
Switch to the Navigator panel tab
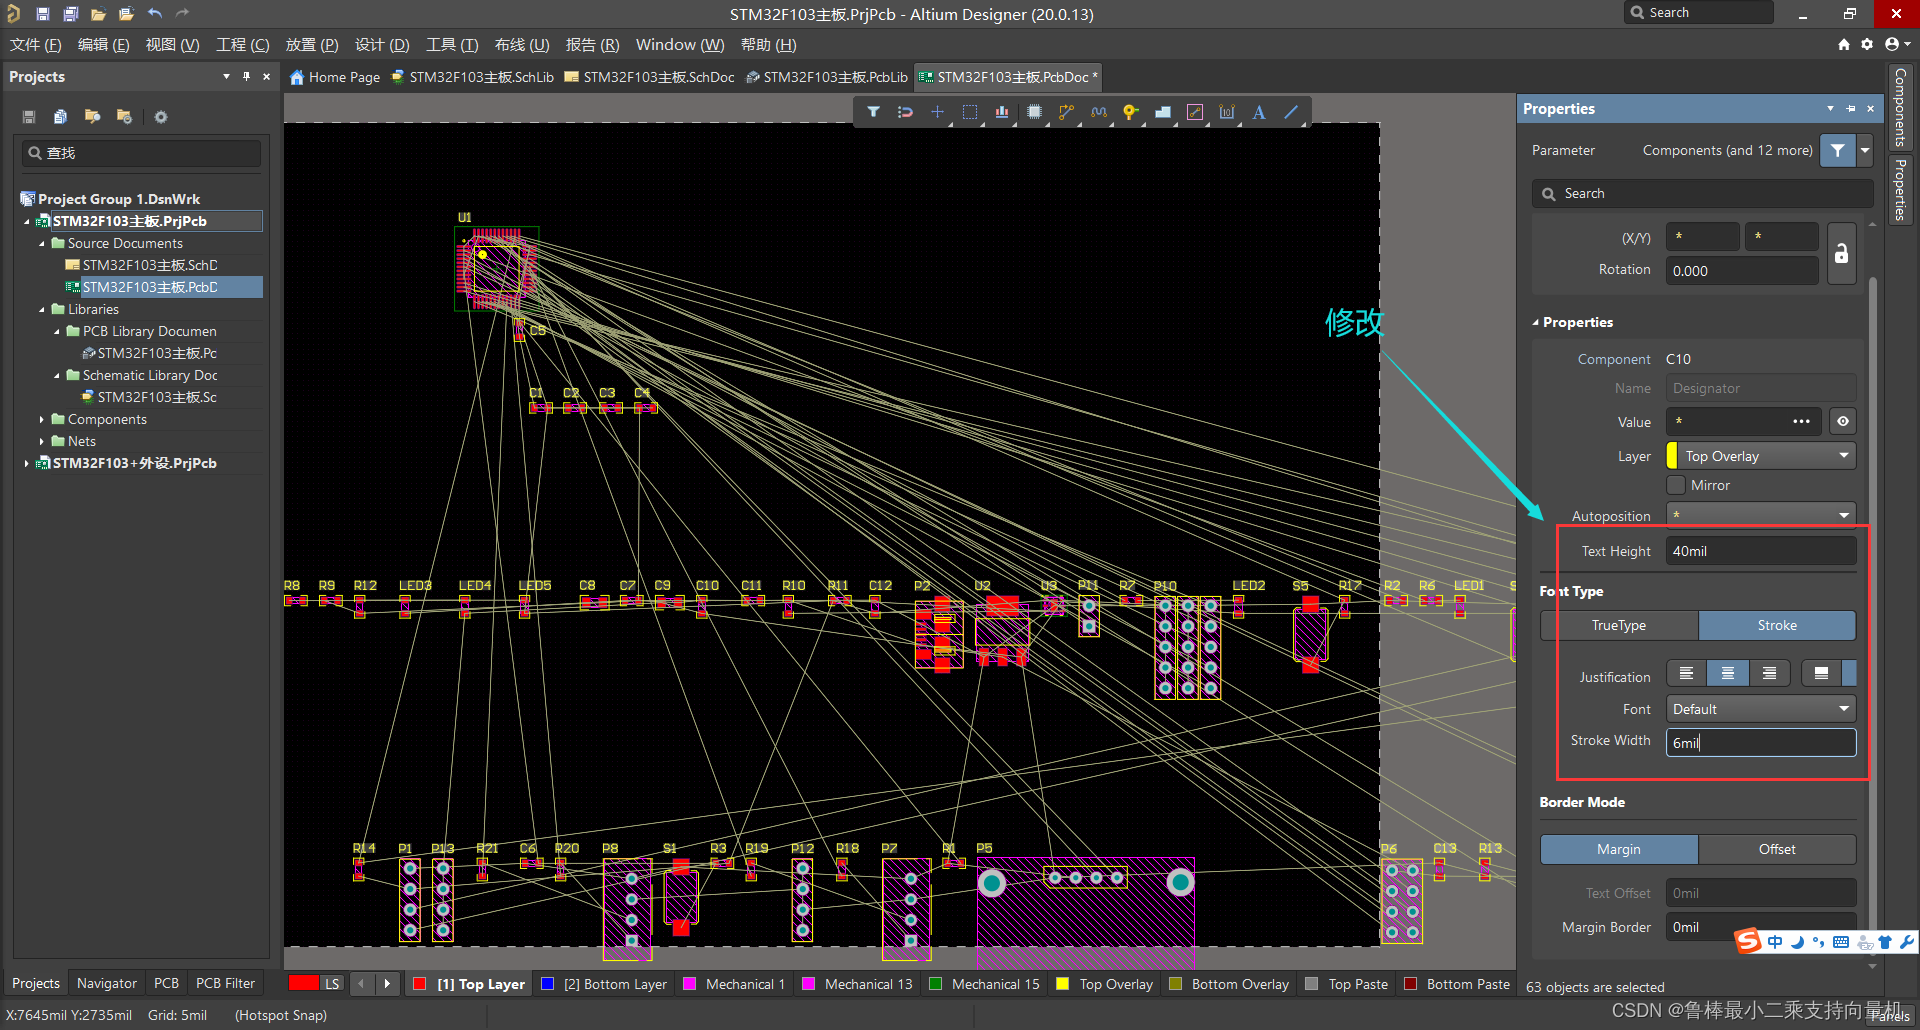tap(107, 983)
